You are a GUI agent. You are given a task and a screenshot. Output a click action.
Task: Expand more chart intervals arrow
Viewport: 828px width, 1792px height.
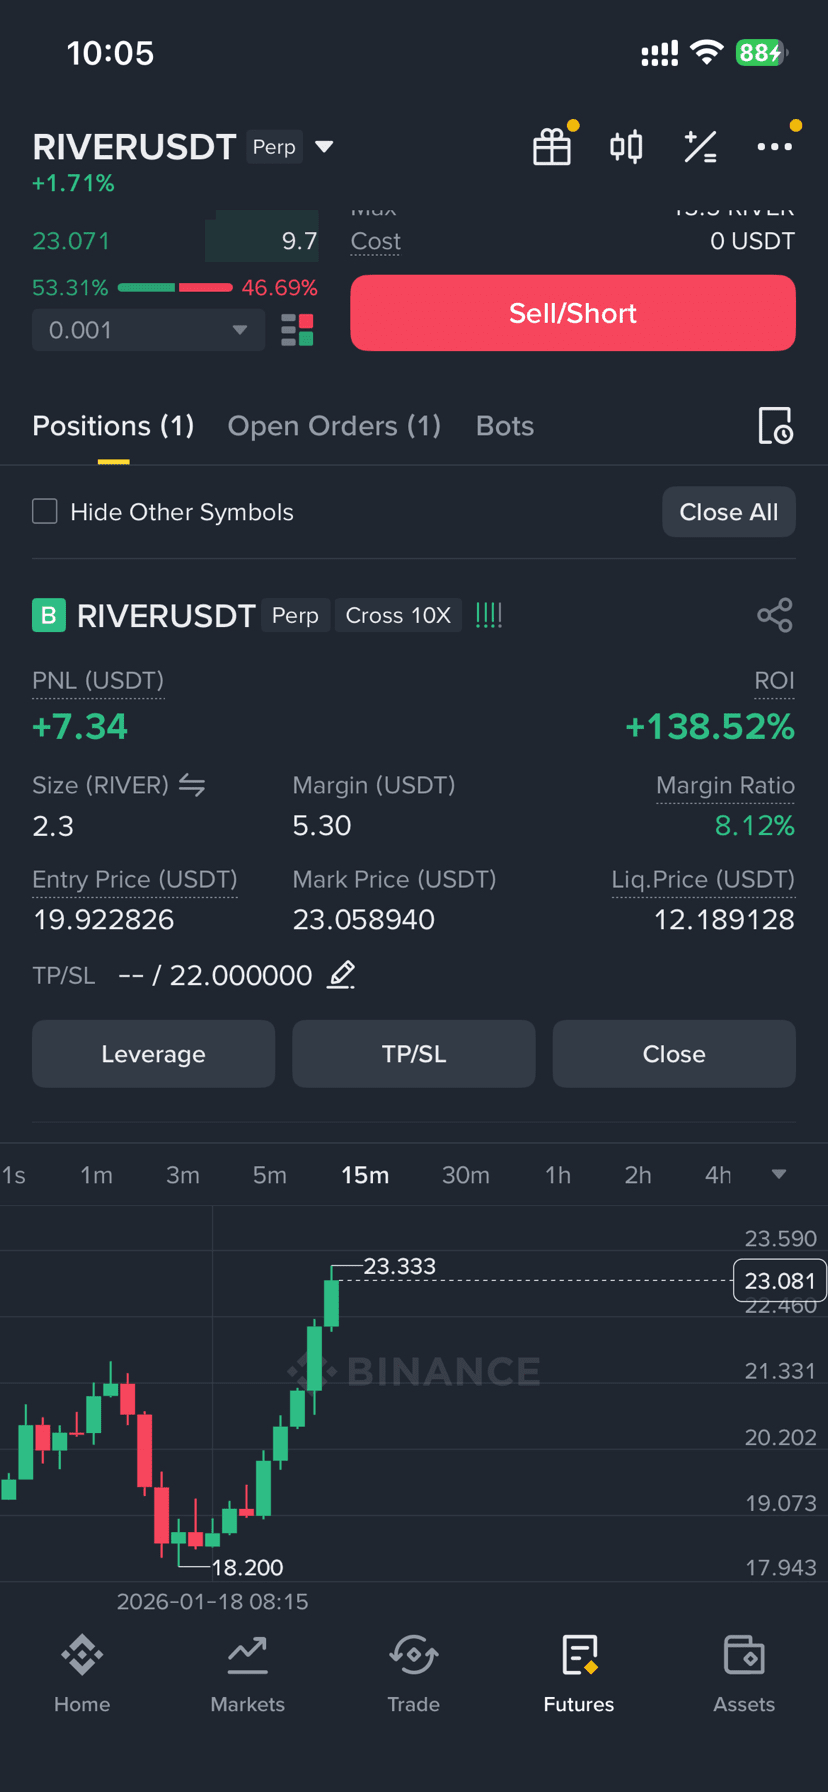[x=779, y=1175]
